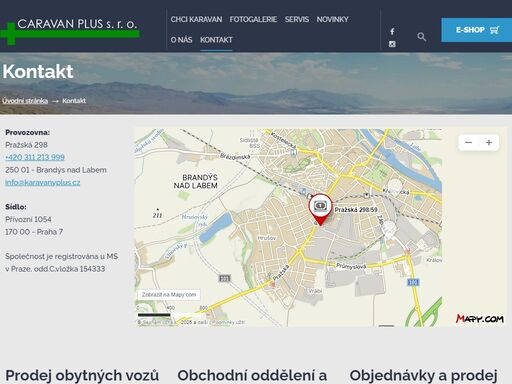This screenshot has height=384, width=512.
Task: Click Obchodní oddělení a heading
Action: point(252,375)
